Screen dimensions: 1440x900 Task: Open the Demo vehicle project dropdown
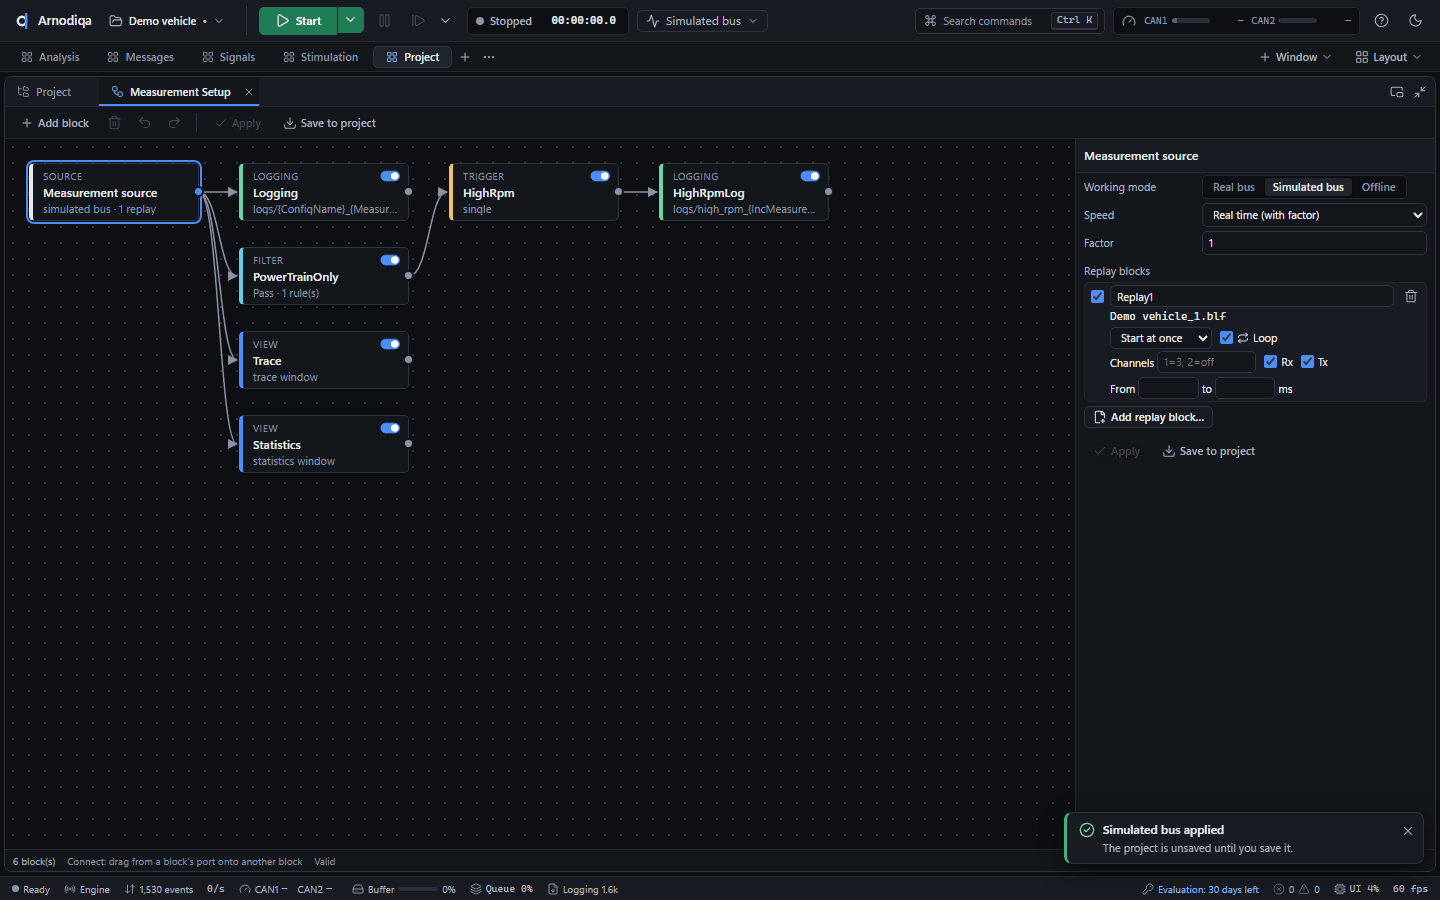(166, 21)
